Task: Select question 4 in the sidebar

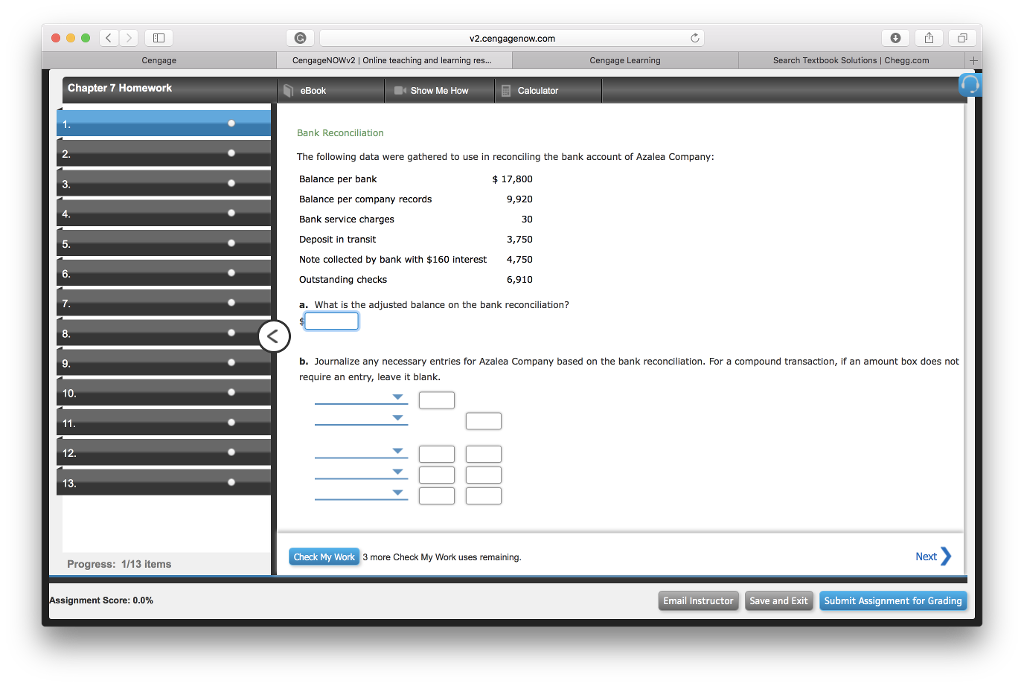Action: (164, 213)
